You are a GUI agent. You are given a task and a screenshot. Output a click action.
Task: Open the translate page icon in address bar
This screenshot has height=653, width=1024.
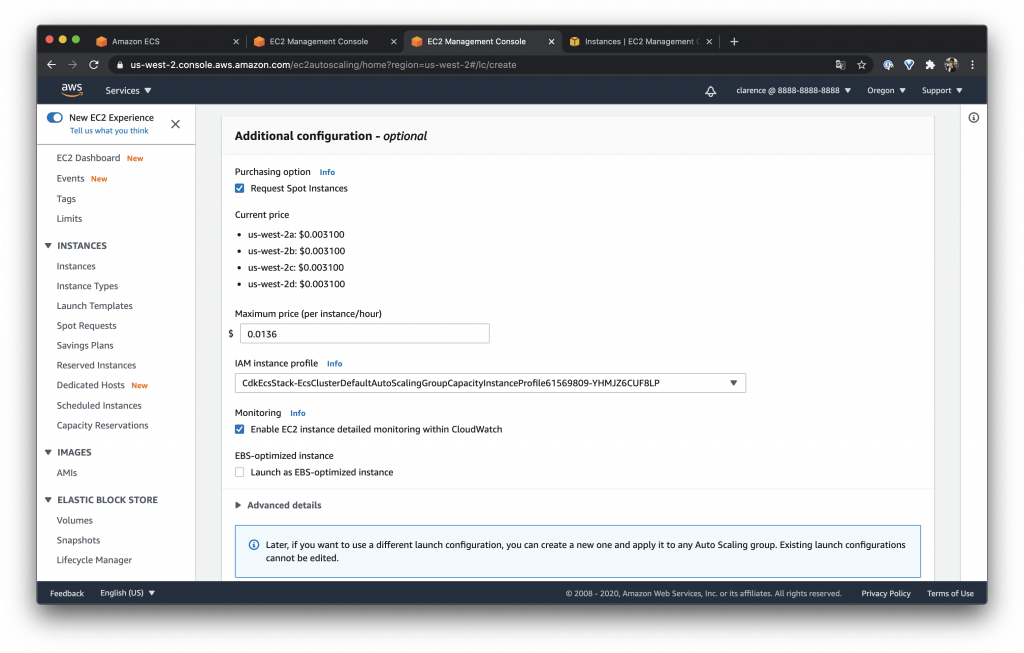(840, 65)
